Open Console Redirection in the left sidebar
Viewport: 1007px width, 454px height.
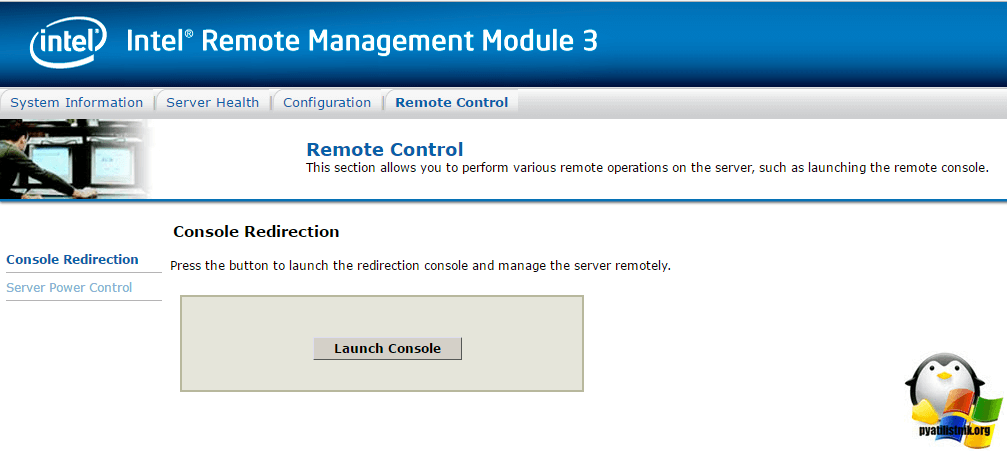[72, 259]
